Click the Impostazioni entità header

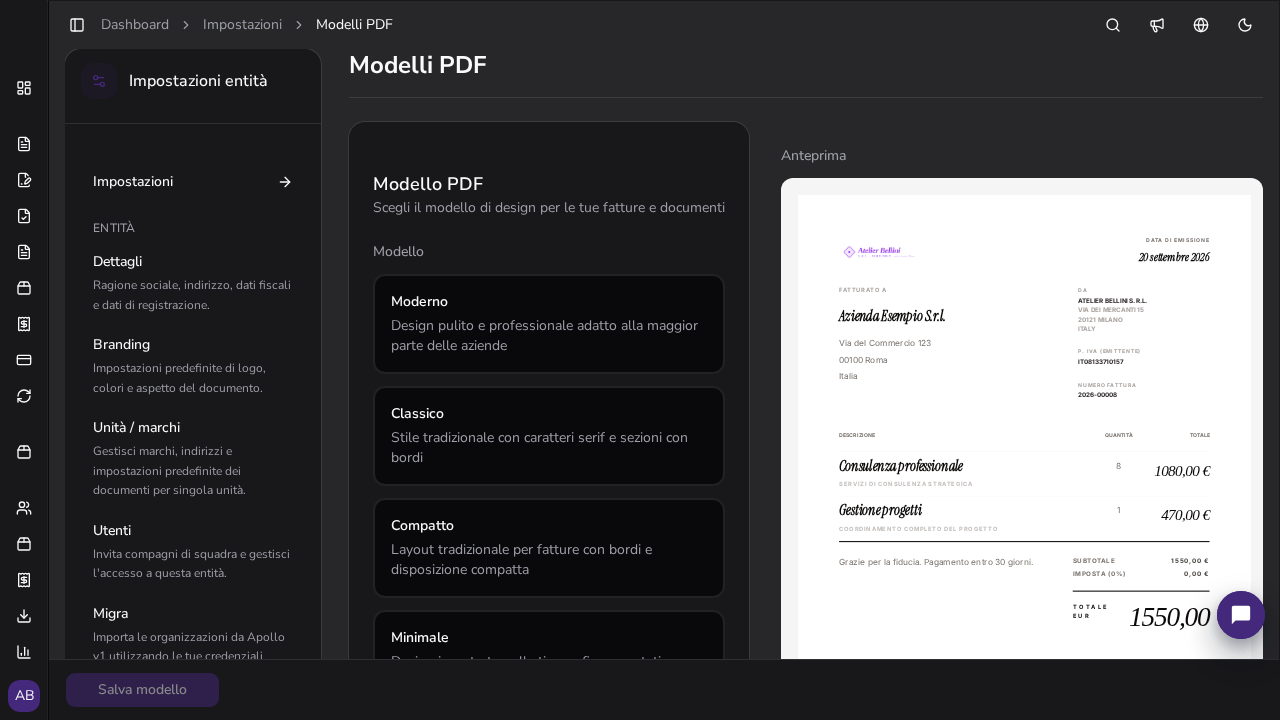(x=198, y=81)
